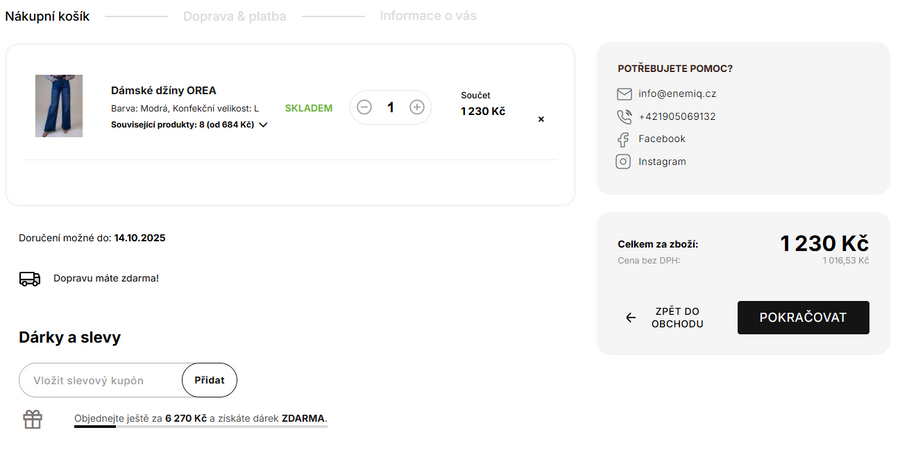Click the delivery truck icon
The width and height of the screenshot is (900, 450).
pyautogui.click(x=30, y=278)
